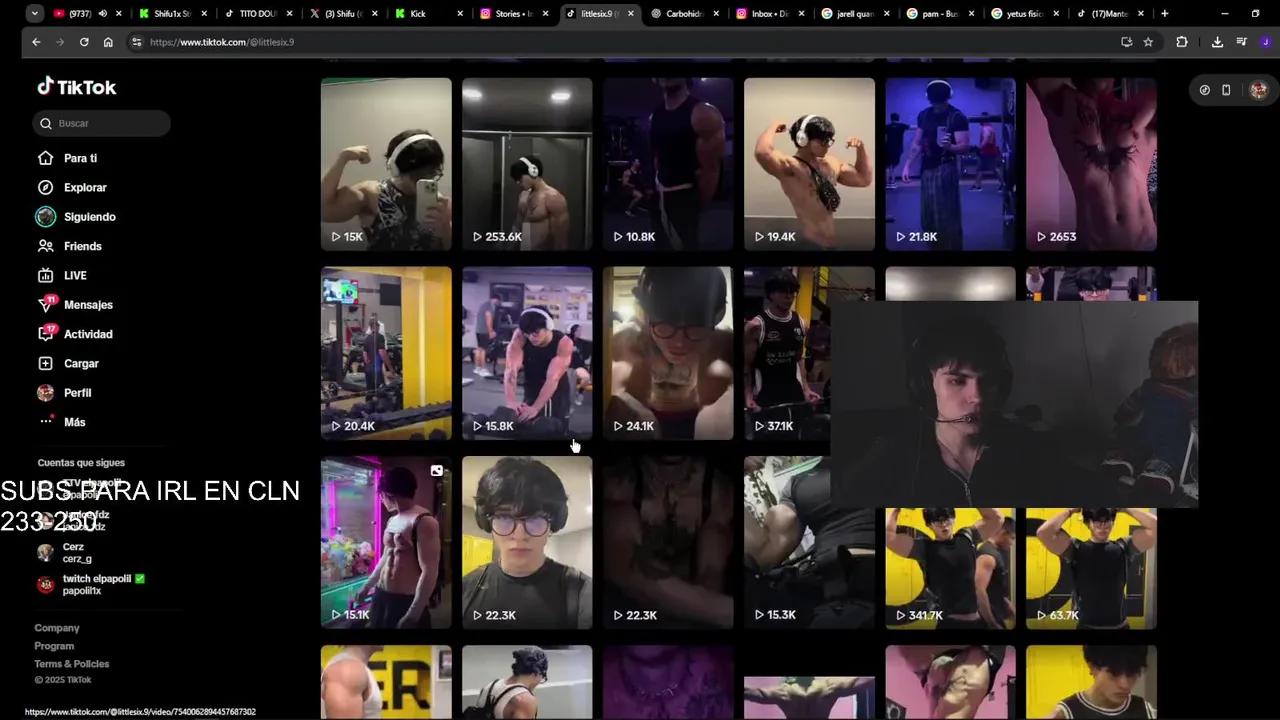
Task: Open the Terms & Policies footer link
Action: point(72,664)
